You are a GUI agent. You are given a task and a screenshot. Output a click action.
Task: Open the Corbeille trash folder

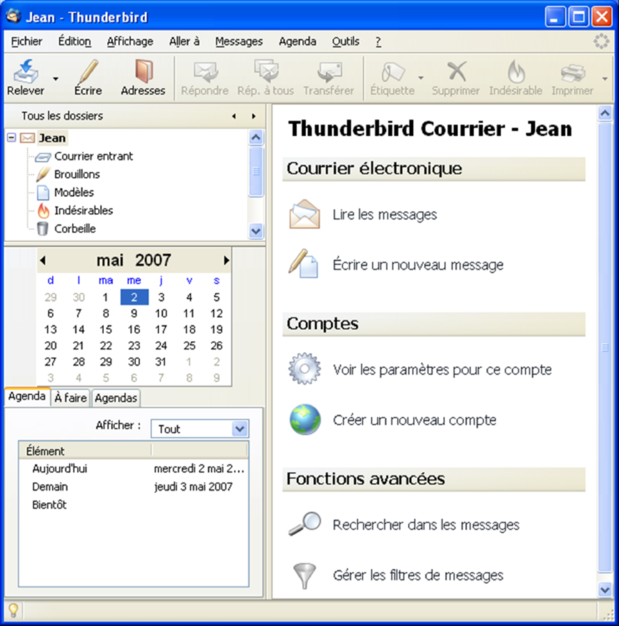coord(75,229)
